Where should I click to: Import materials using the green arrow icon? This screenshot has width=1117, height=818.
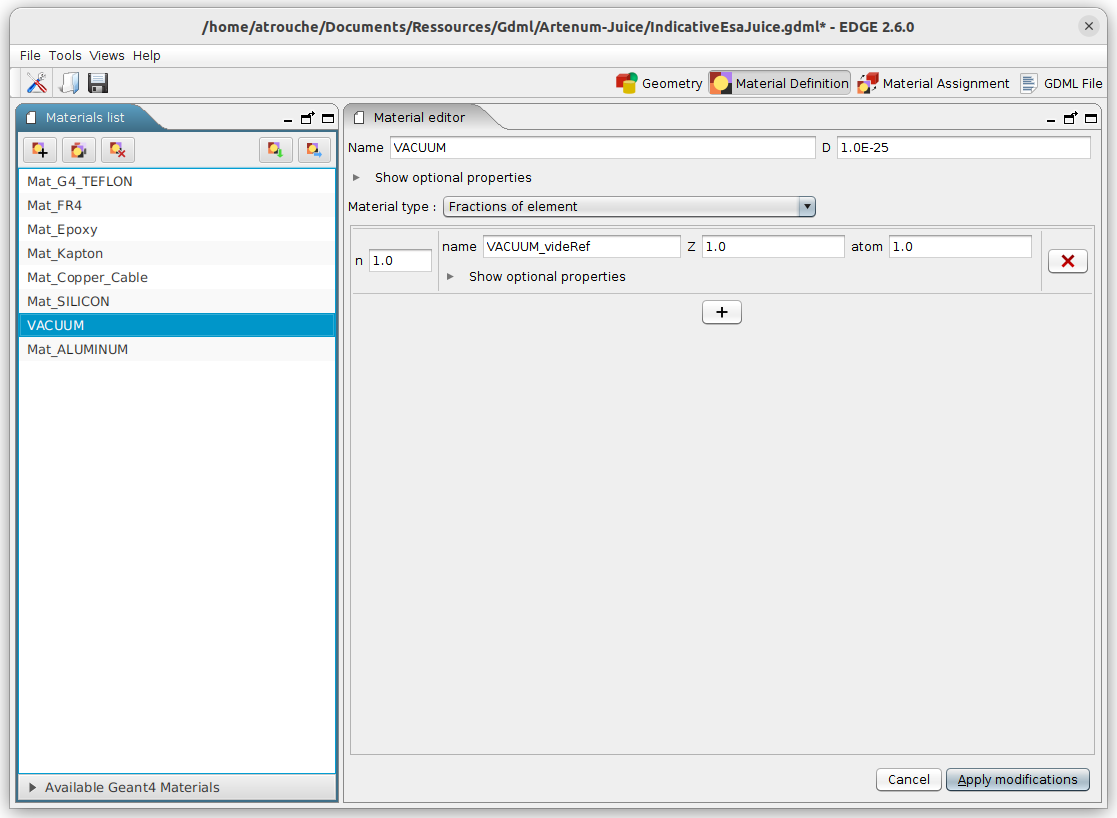275,149
